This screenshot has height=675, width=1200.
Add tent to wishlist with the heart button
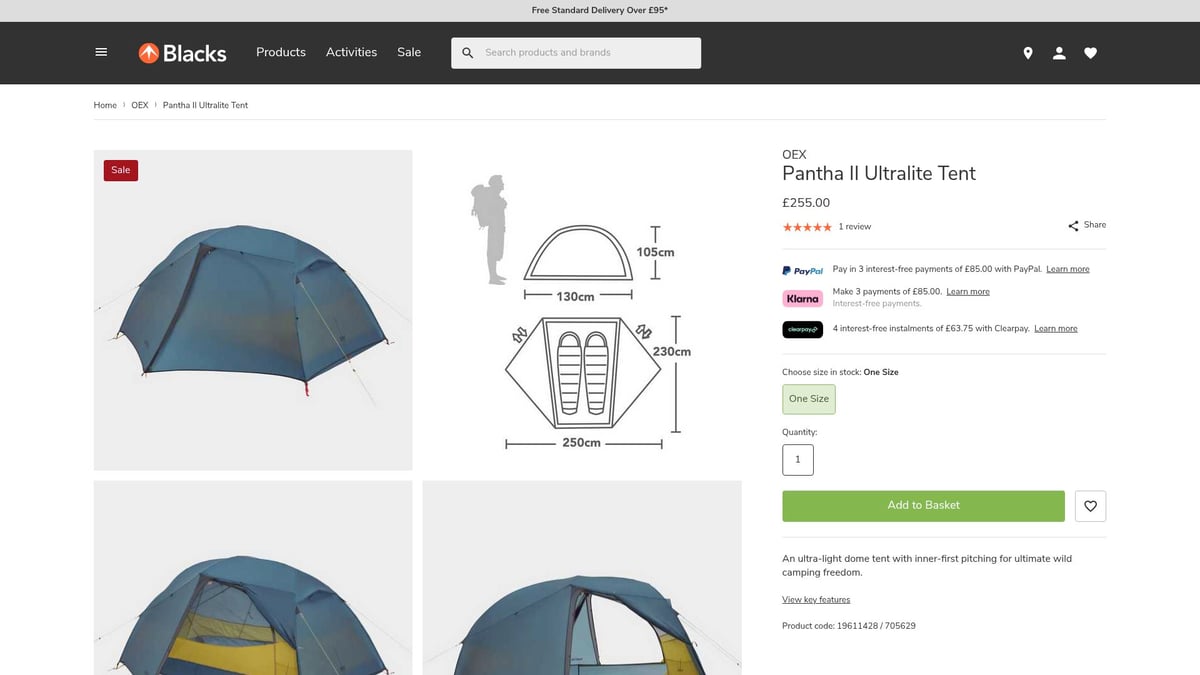pyautogui.click(x=1090, y=506)
